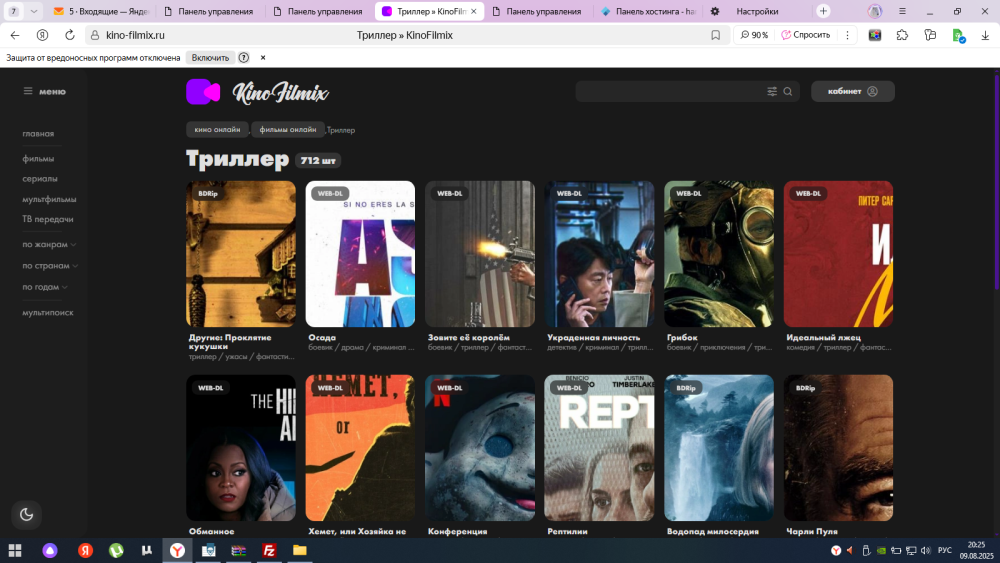Open FileZilla from the taskbar

click(x=269, y=550)
